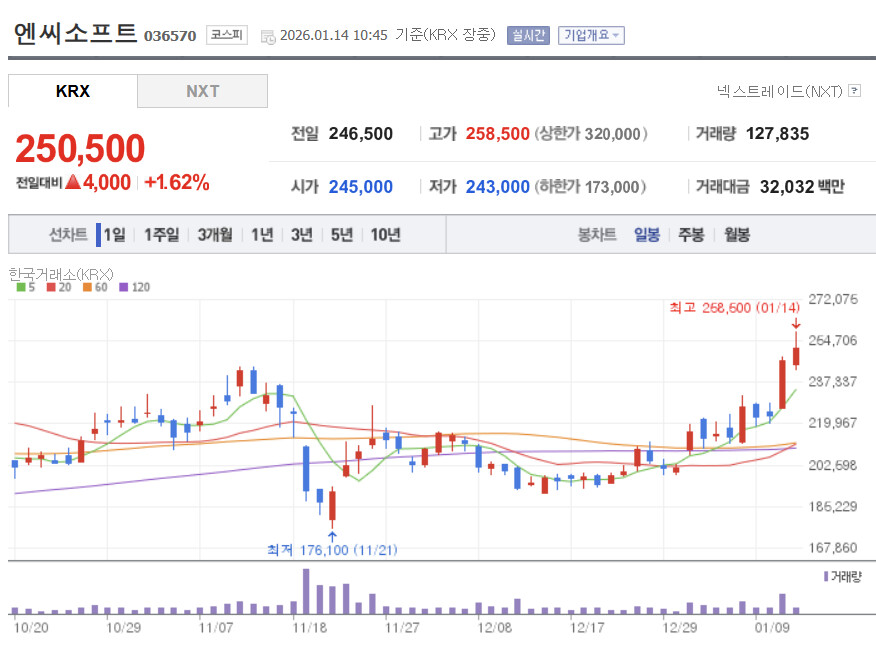The width and height of the screenshot is (876, 657).
Task: Click the 10/20 date axis label
Action: point(31,628)
